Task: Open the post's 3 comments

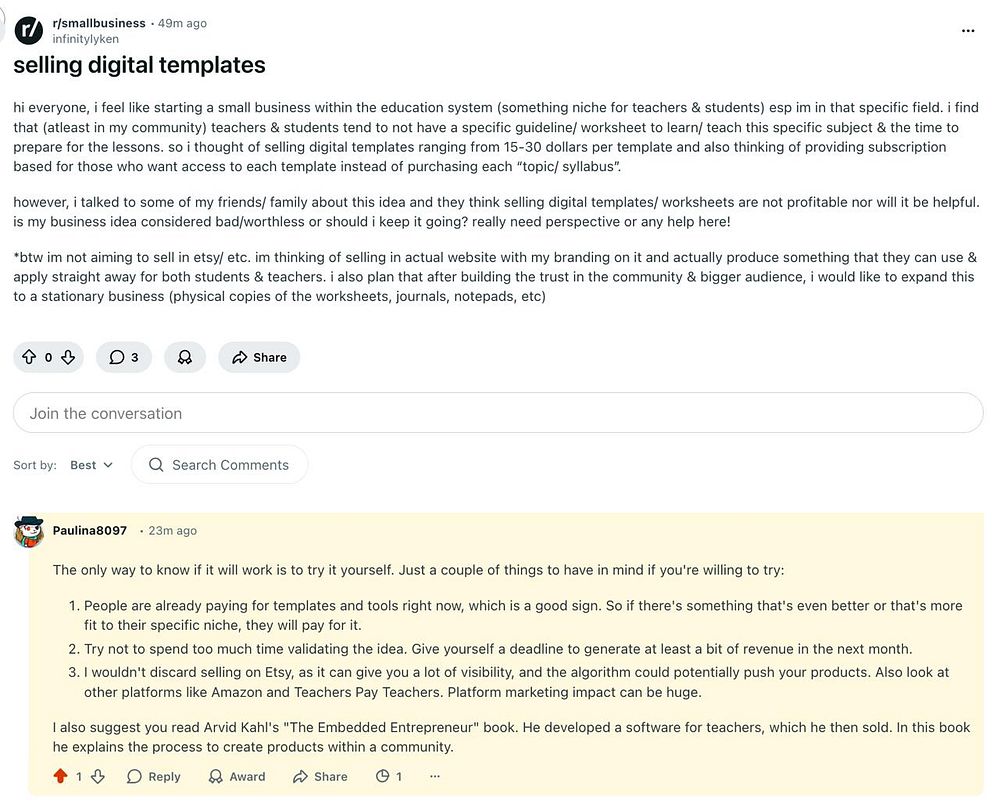Action: click(124, 357)
